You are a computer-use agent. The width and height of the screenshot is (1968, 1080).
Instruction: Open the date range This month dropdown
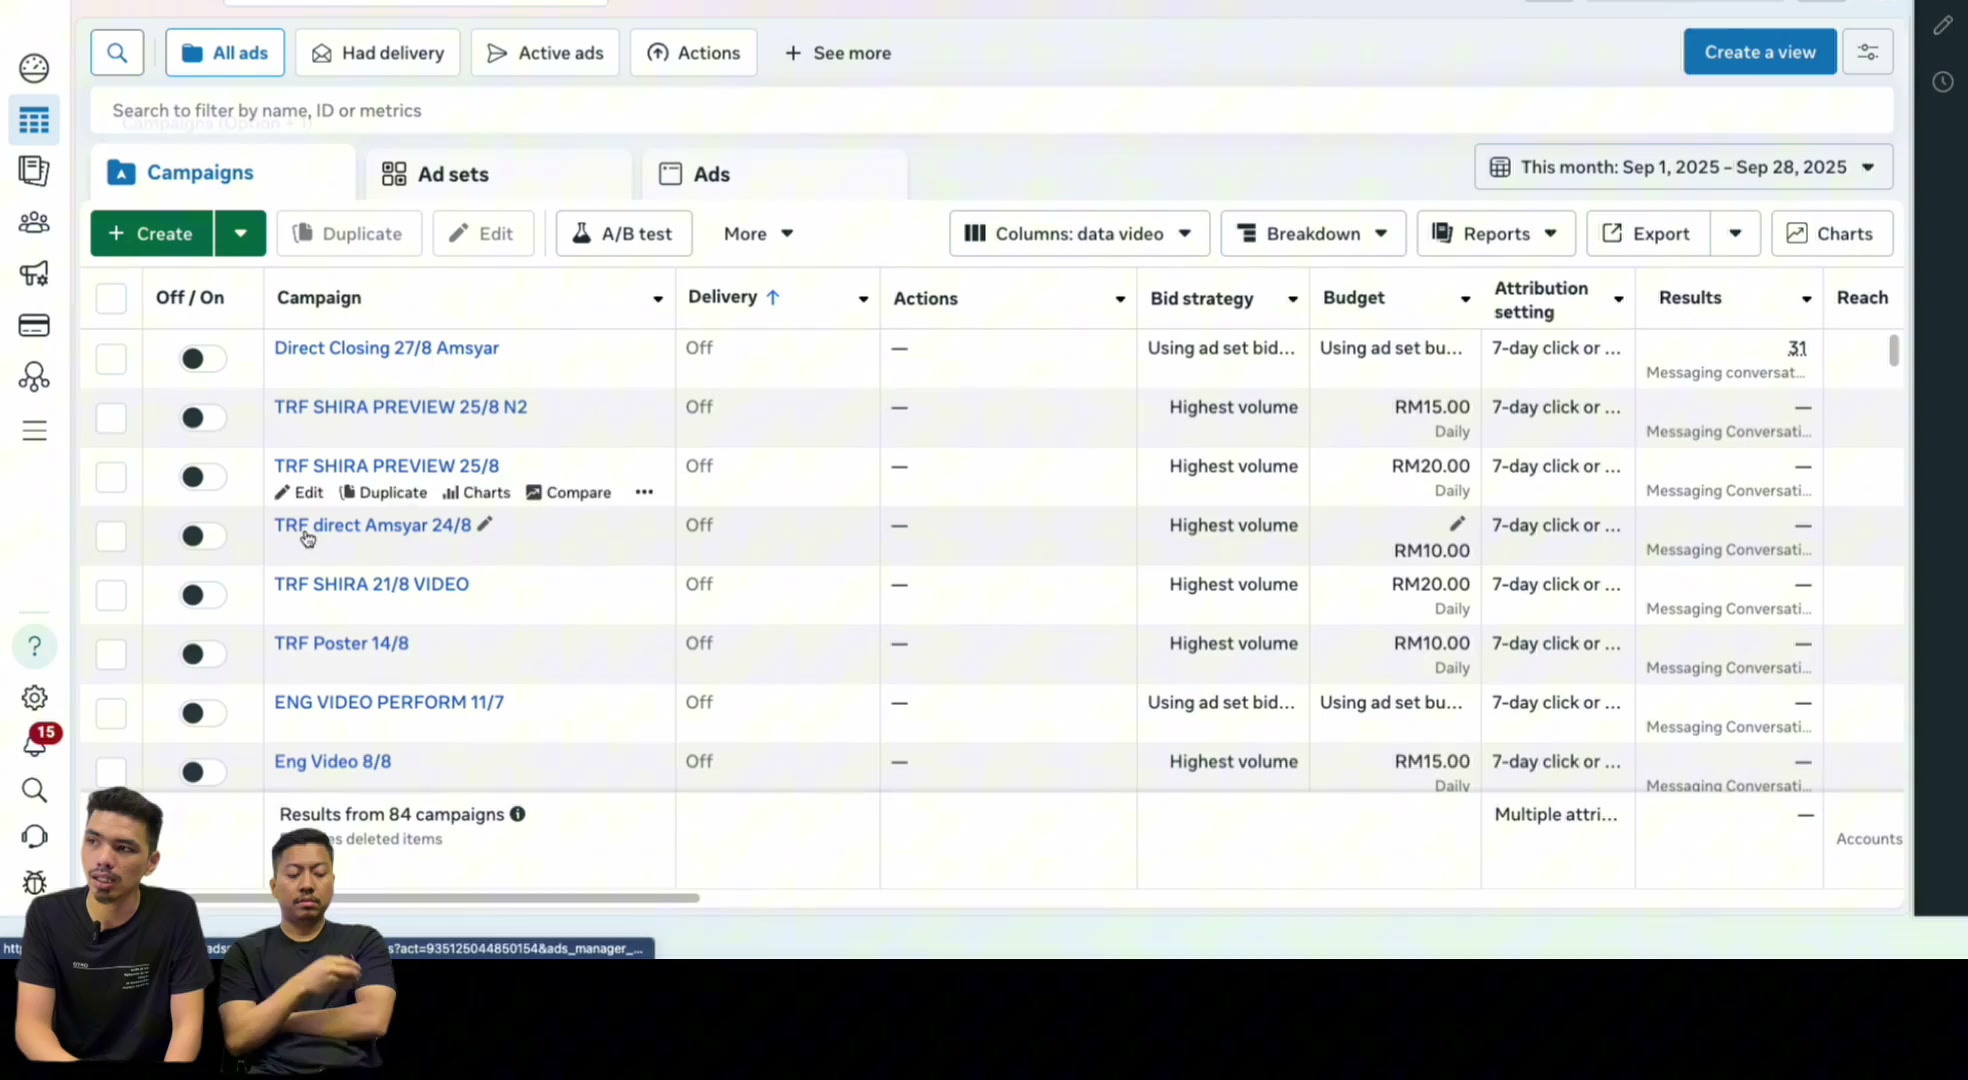point(1683,167)
